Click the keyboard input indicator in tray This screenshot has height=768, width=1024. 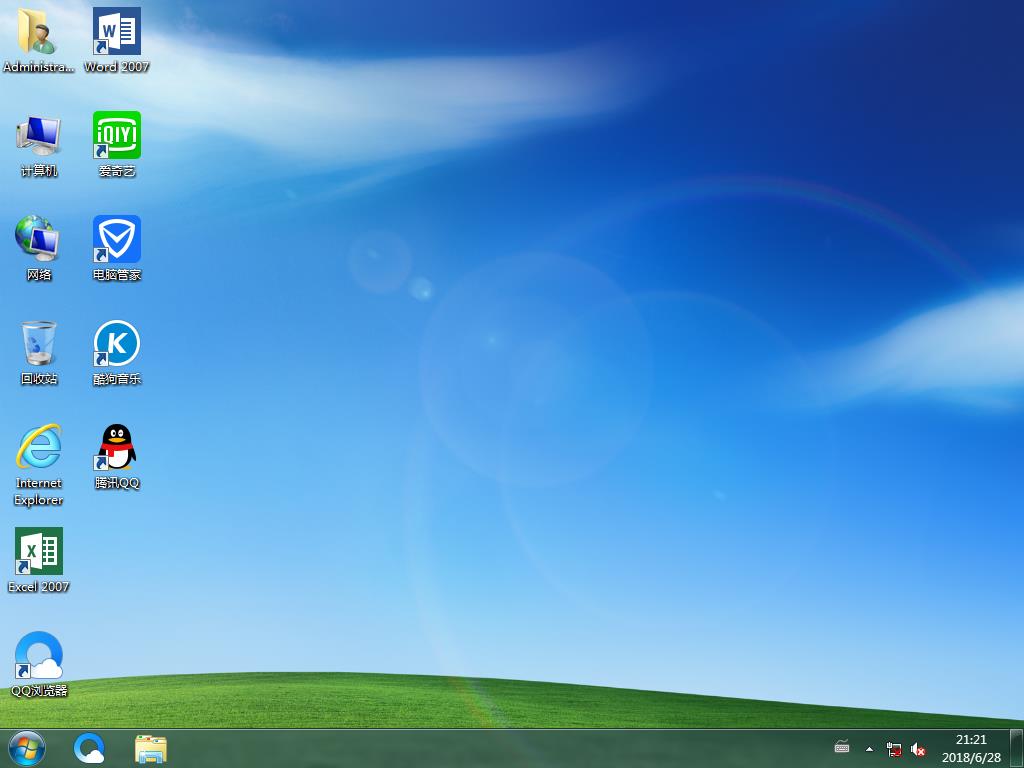(x=842, y=748)
